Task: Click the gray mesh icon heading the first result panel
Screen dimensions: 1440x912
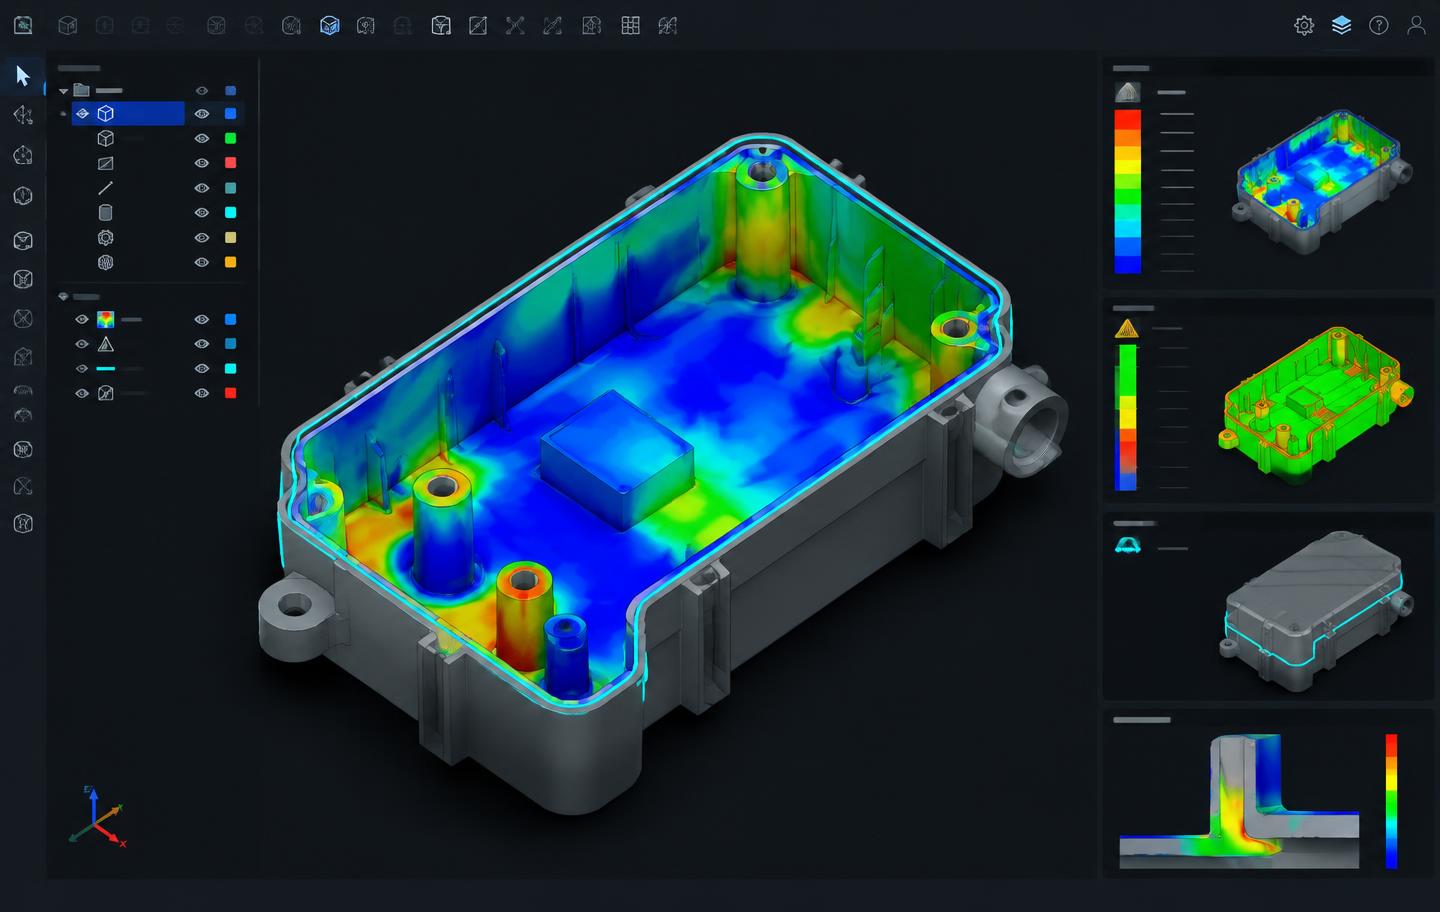Action: (1128, 92)
